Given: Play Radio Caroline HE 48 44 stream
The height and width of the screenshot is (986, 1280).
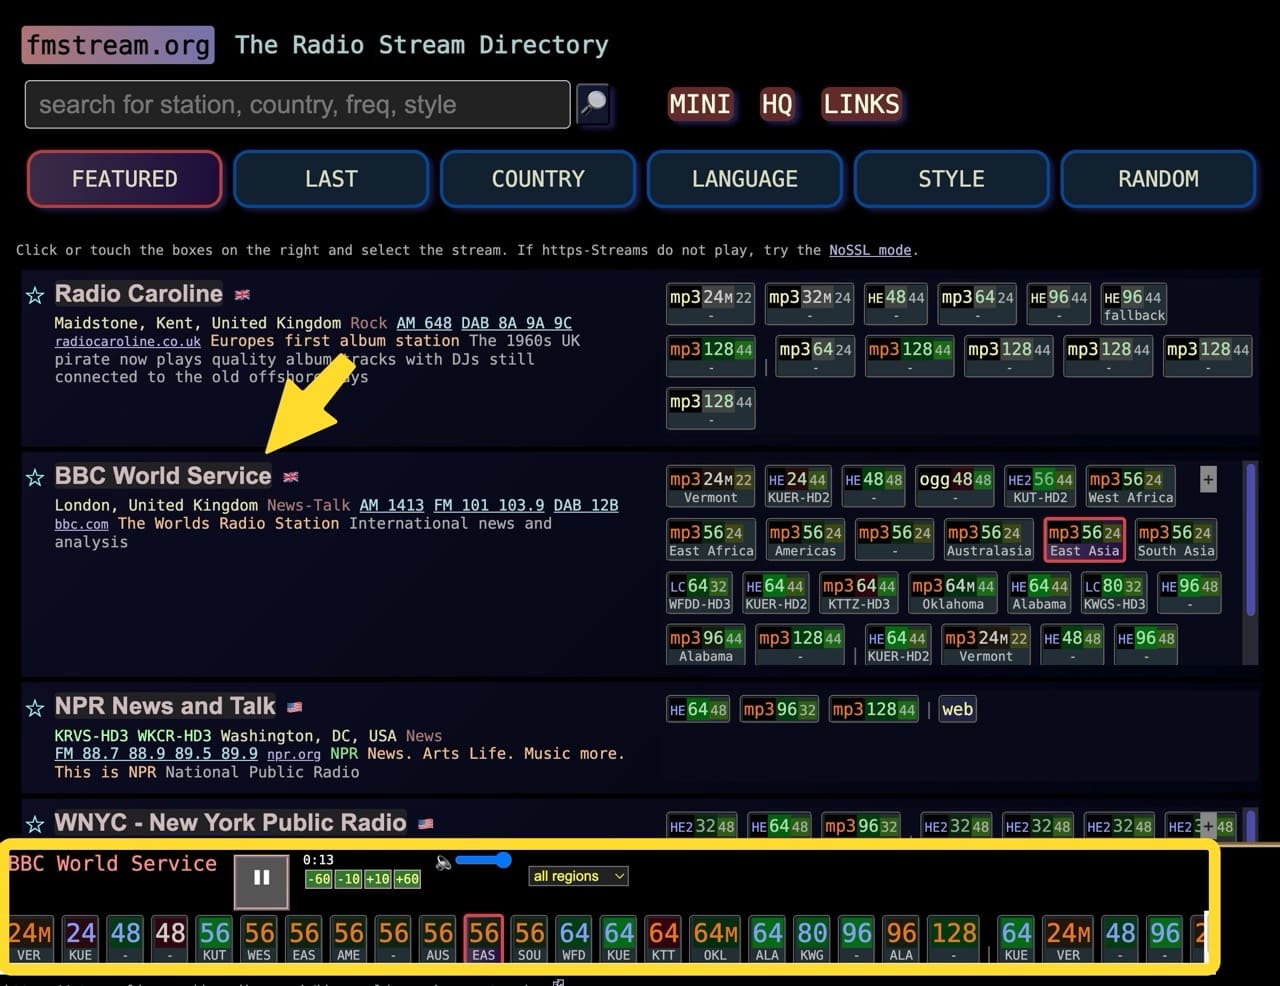Looking at the screenshot, I should coord(896,304).
